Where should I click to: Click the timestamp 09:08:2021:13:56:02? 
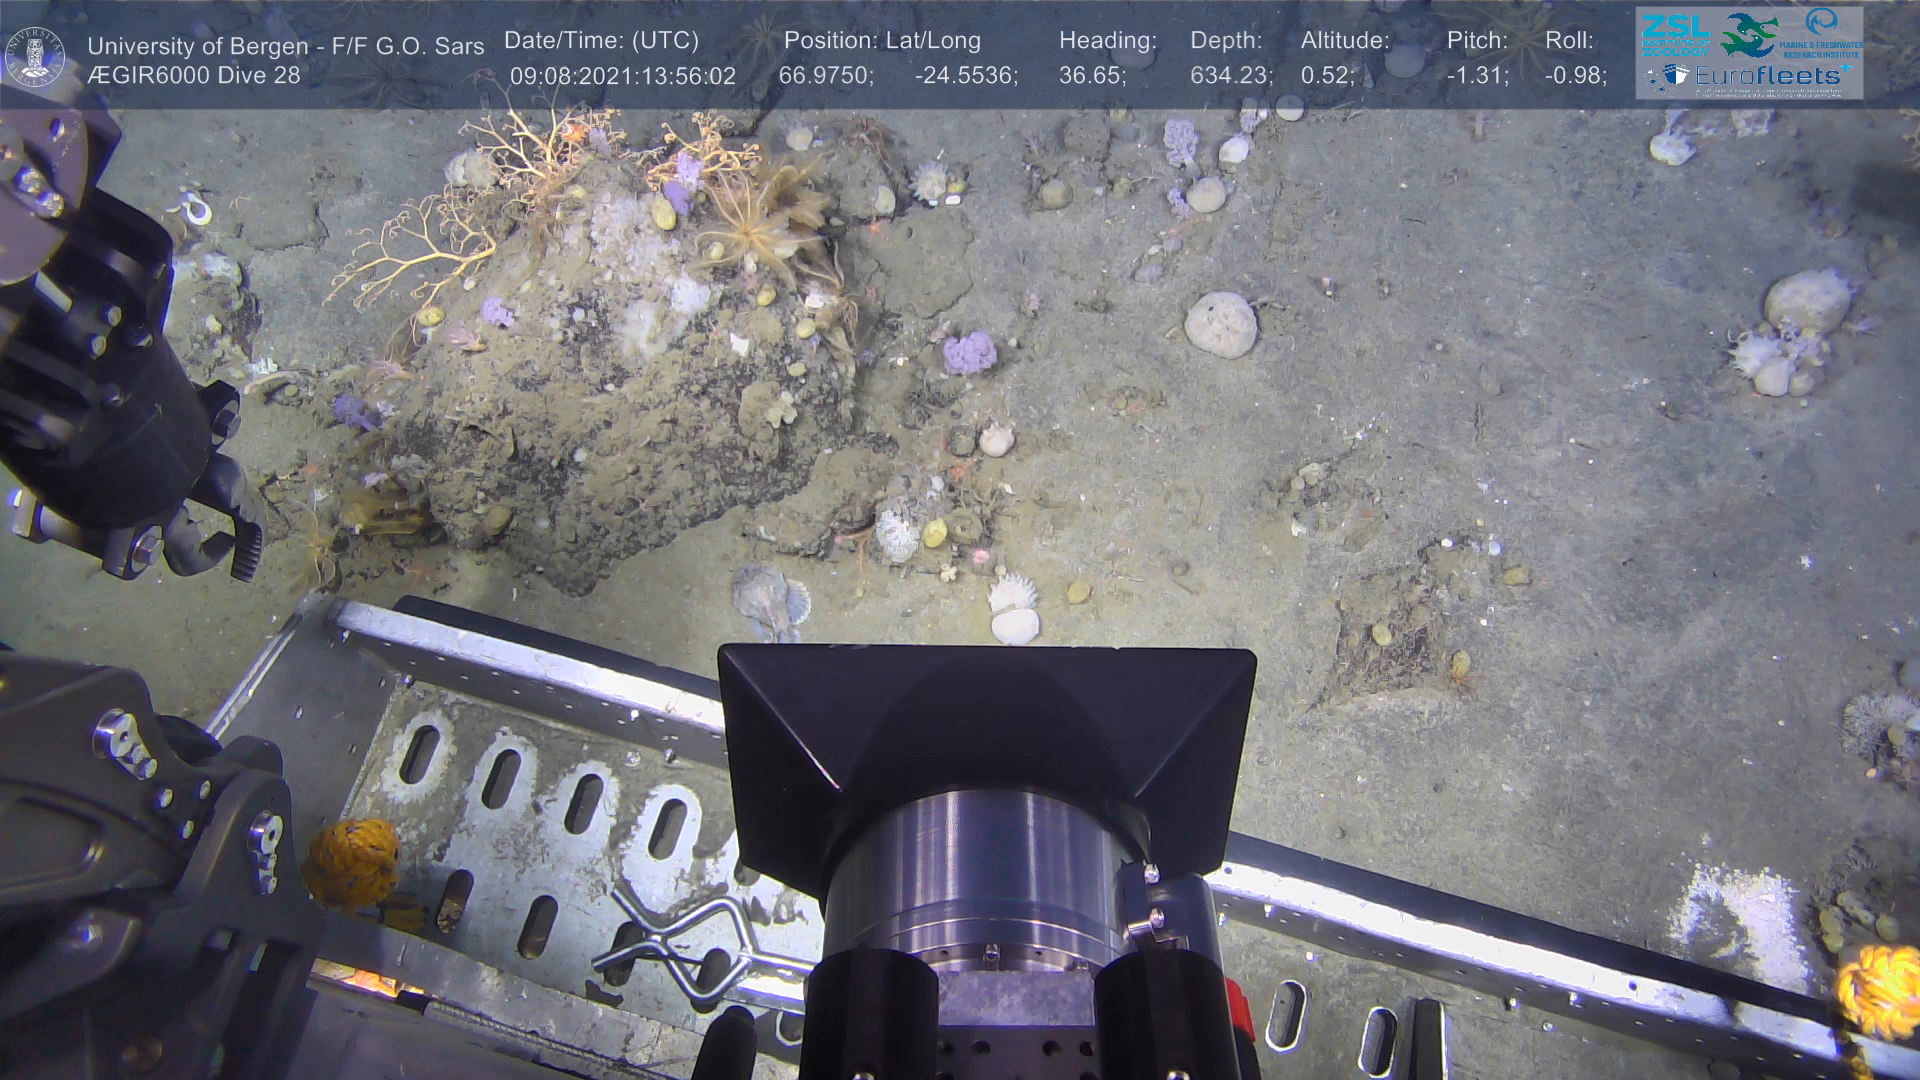(622, 76)
